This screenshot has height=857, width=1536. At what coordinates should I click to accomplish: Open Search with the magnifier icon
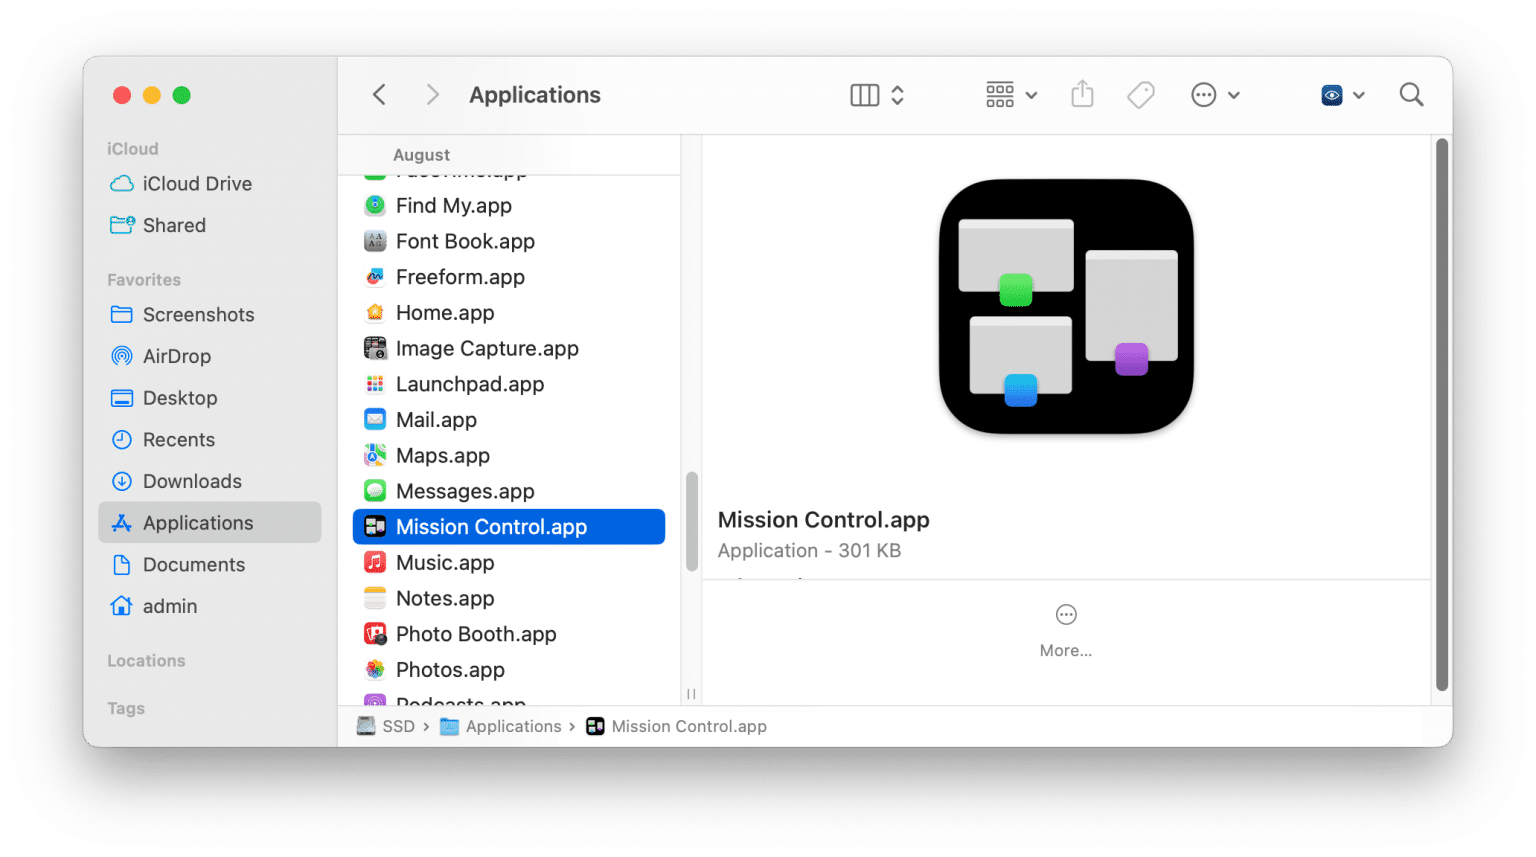(x=1411, y=94)
